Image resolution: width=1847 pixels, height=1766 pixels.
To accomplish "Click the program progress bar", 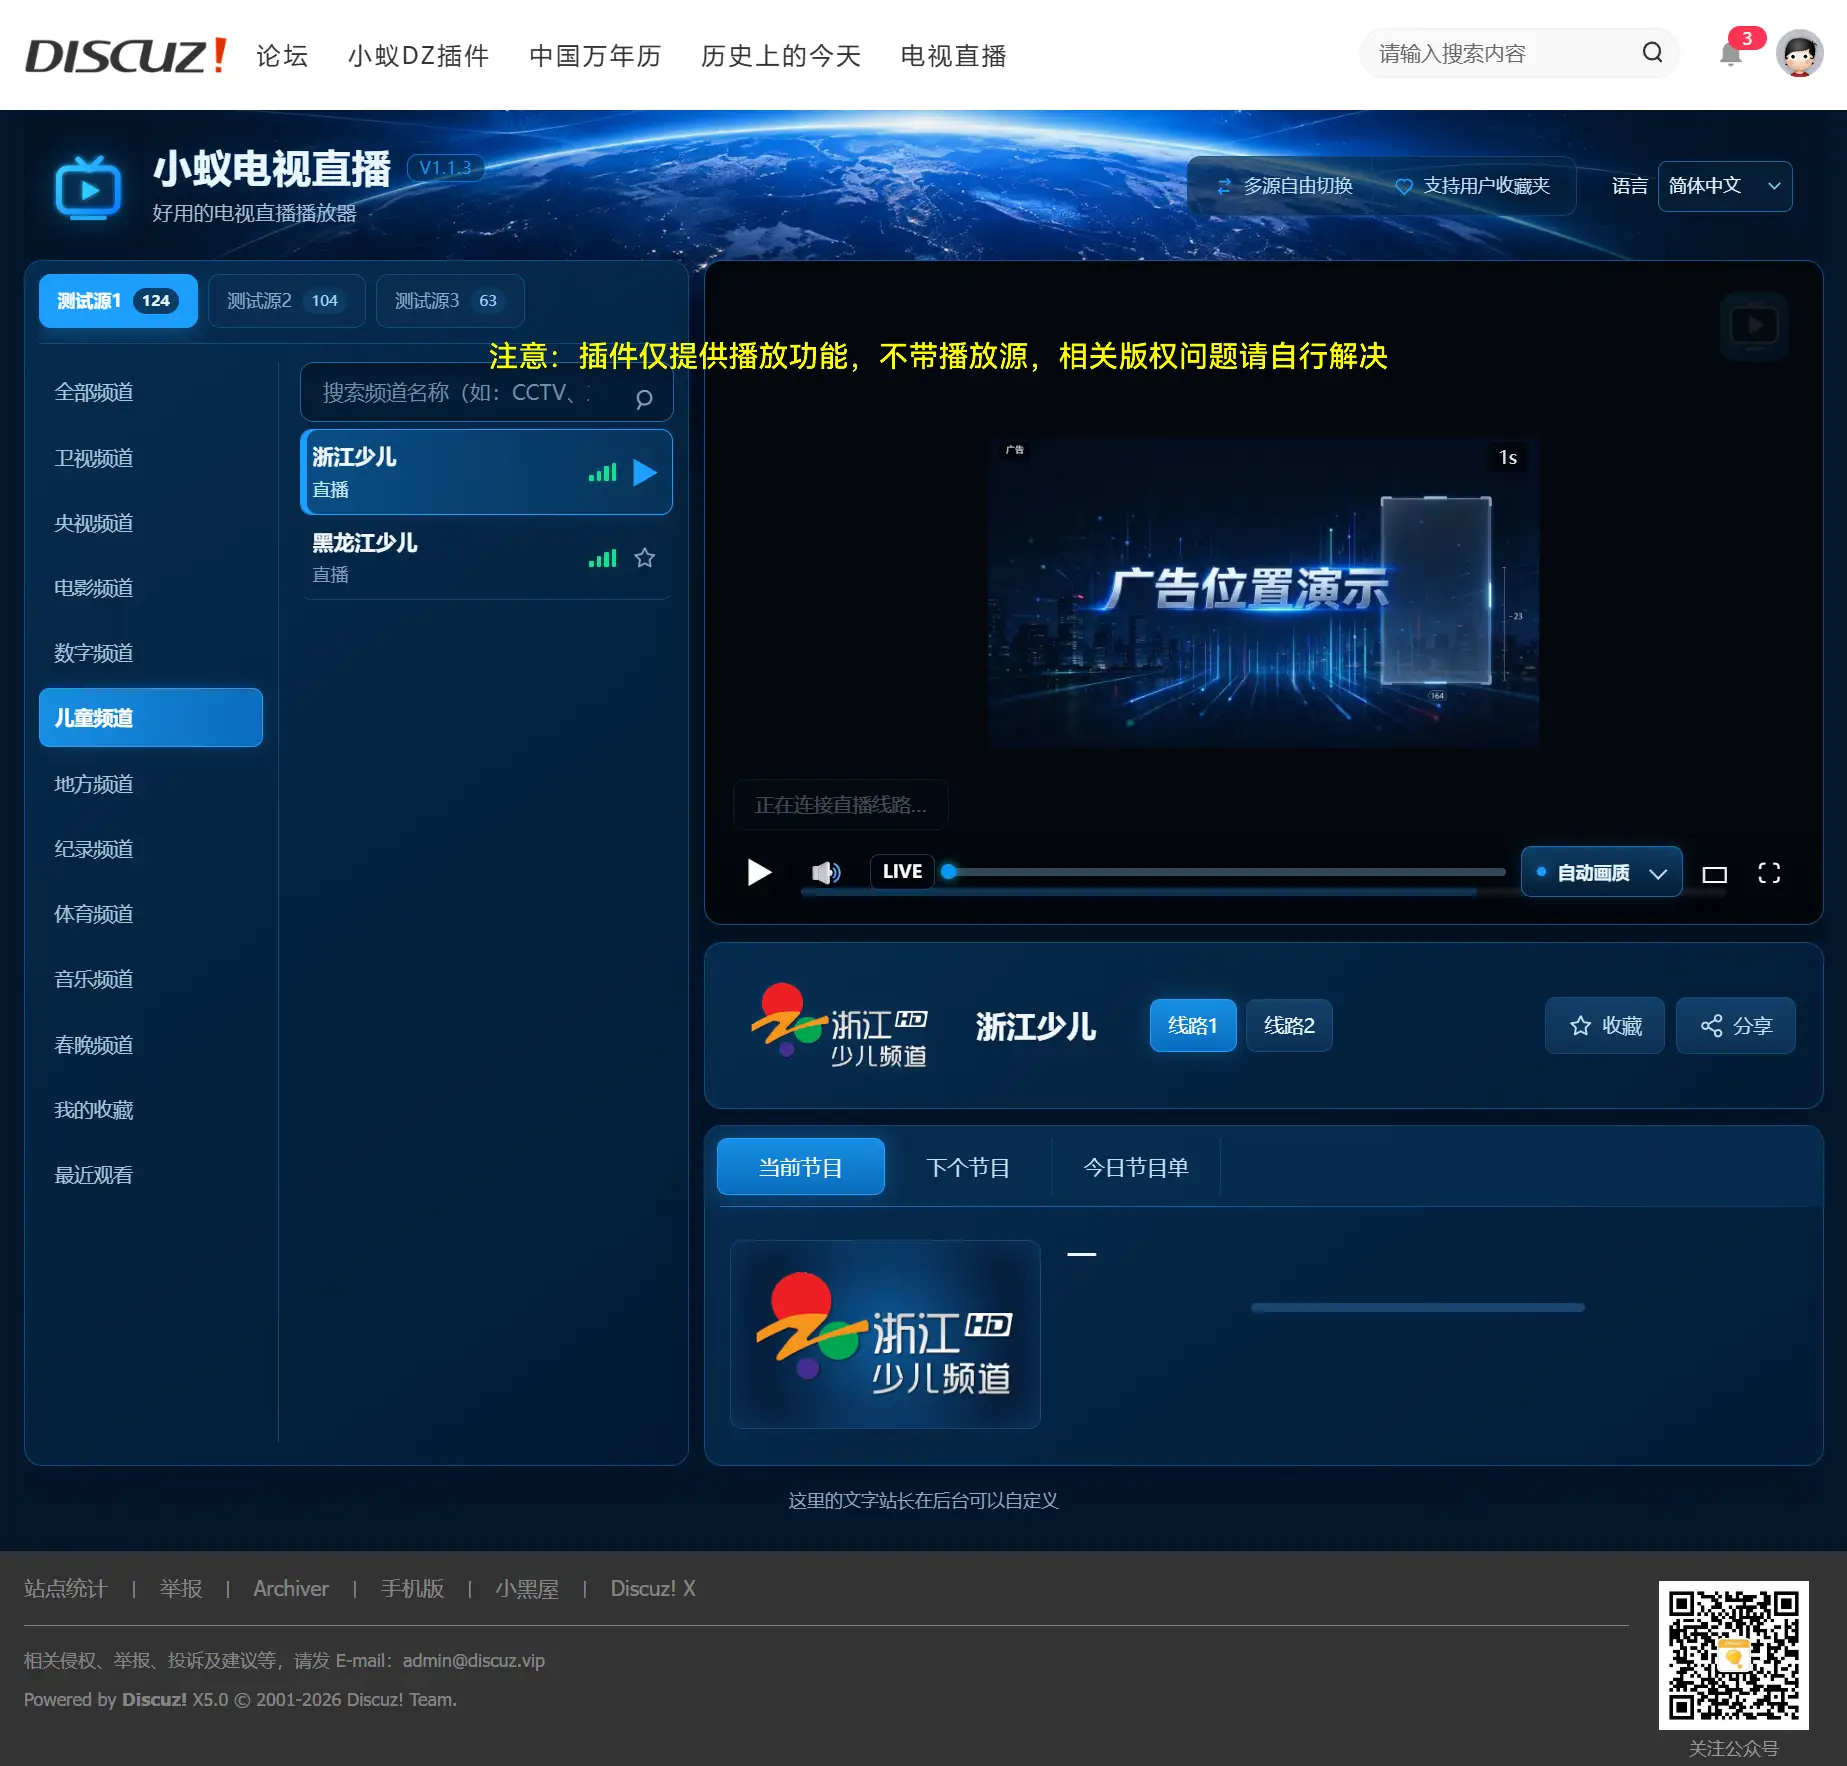I will tap(1417, 1307).
